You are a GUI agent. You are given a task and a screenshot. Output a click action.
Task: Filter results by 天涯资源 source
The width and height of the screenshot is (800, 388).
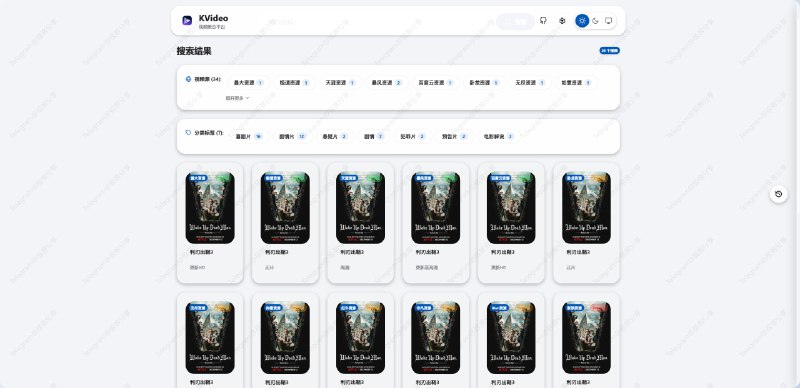click(x=341, y=82)
